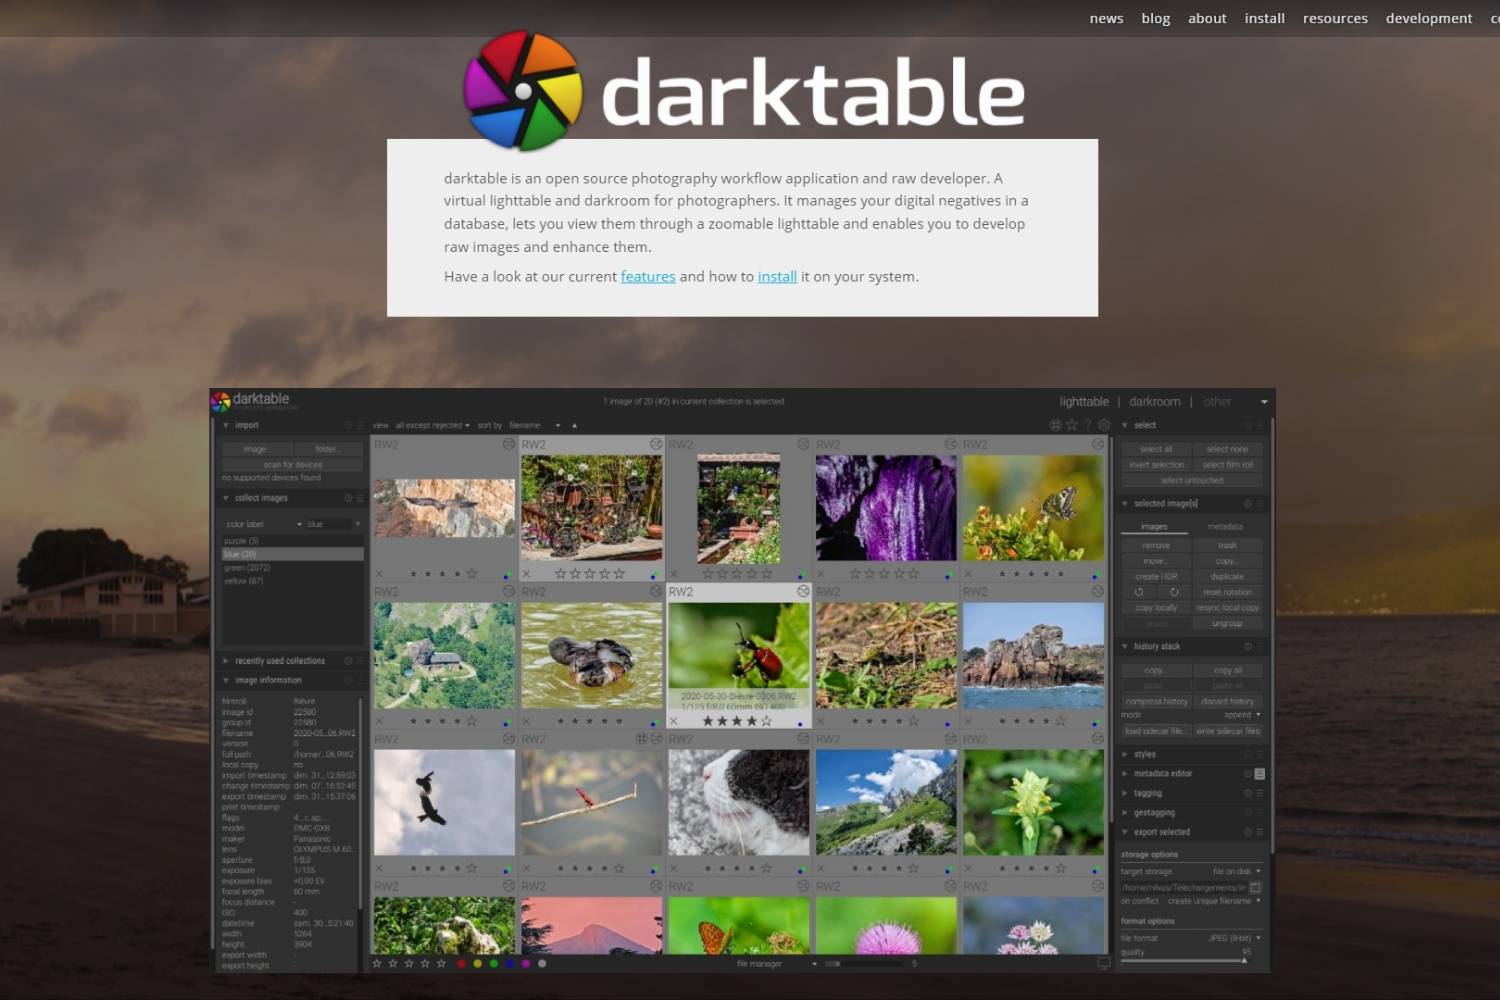Expand the geotagging module

[1125, 813]
